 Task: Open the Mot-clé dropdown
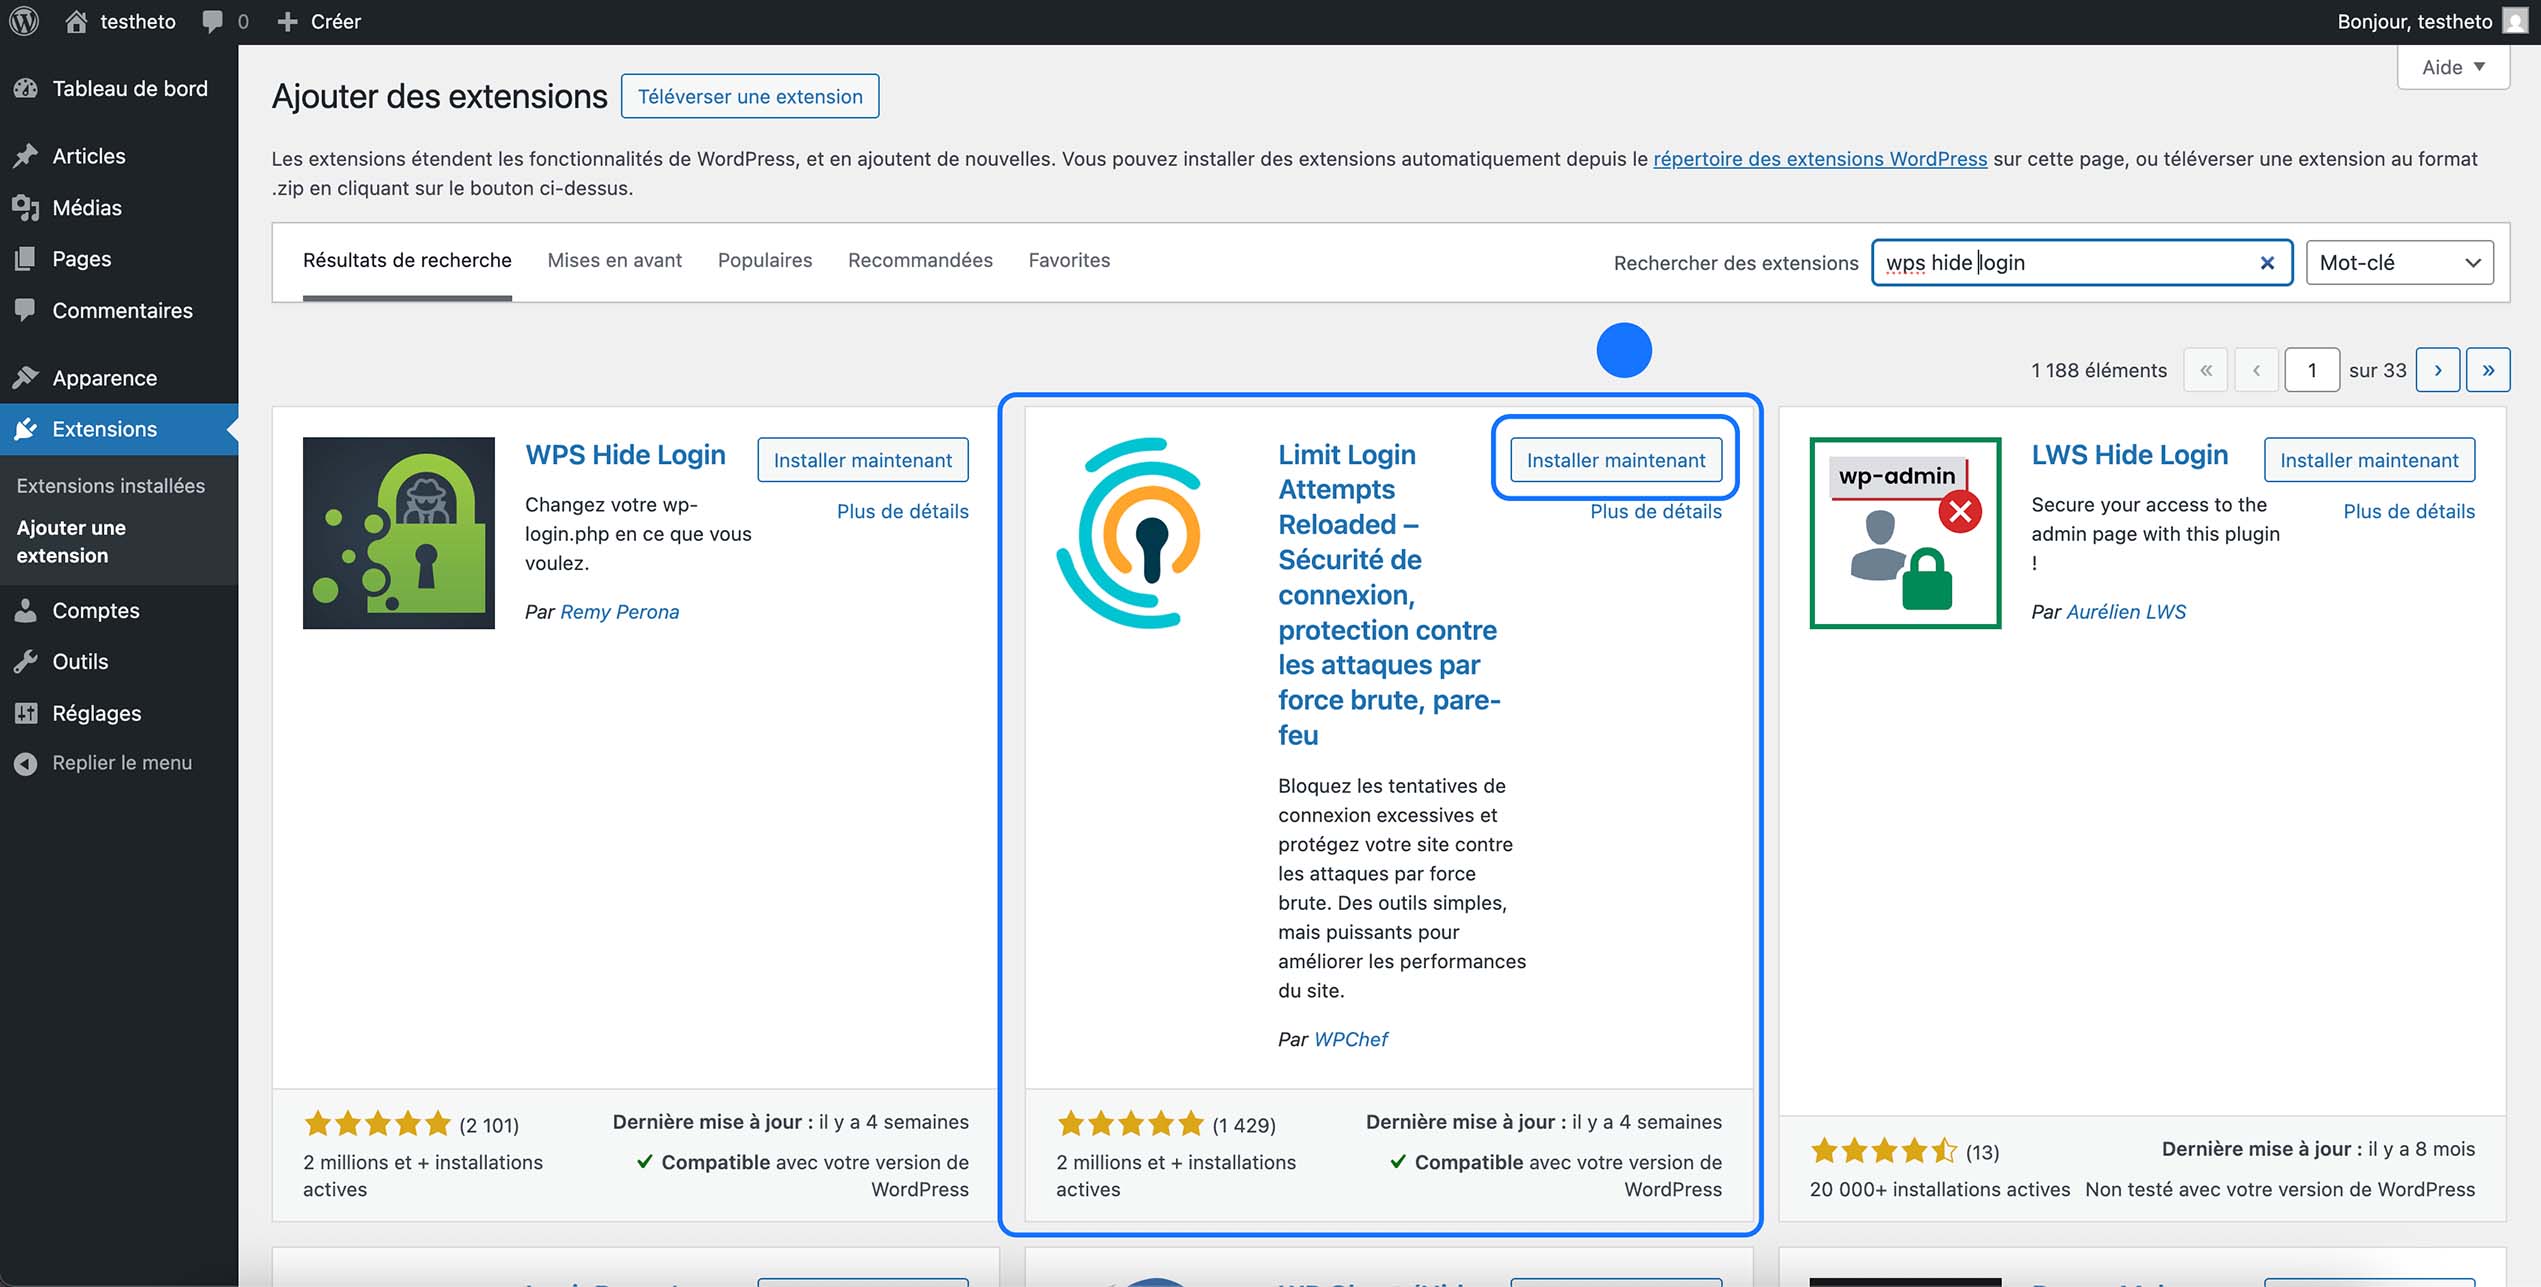(2399, 262)
